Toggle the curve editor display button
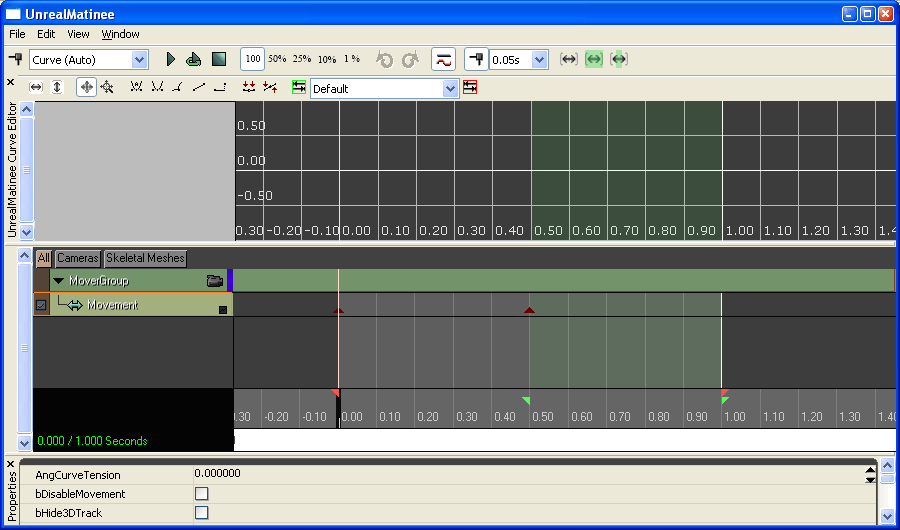The image size is (900, 530). point(443,59)
